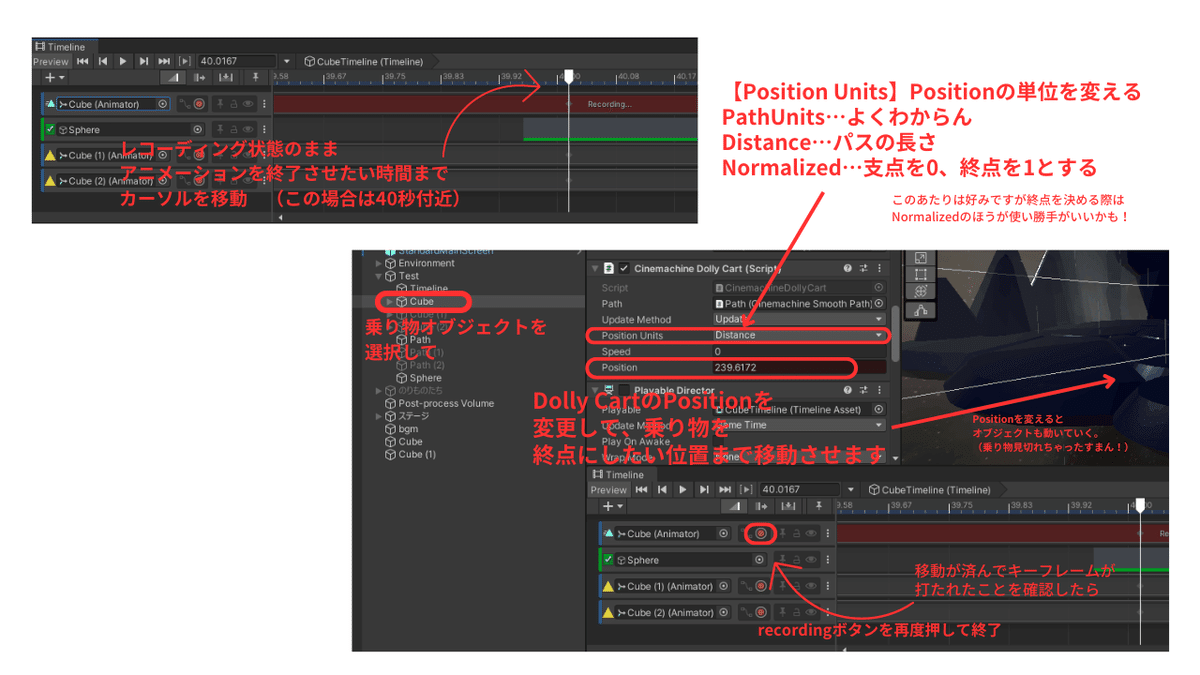Select the bgm object in Hierarchy
The height and width of the screenshot is (675, 1200).
(408, 429)
